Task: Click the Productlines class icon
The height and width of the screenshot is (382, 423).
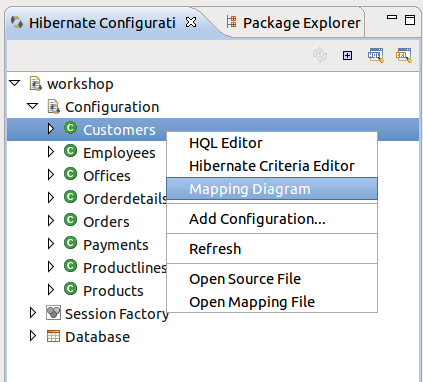Action: pyautogui.click(x=70, y=266)
